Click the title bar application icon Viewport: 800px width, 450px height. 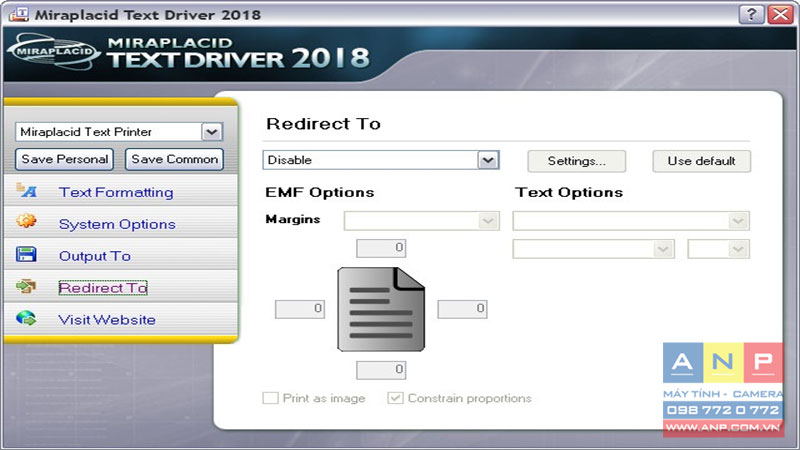(x=19, y=14)
